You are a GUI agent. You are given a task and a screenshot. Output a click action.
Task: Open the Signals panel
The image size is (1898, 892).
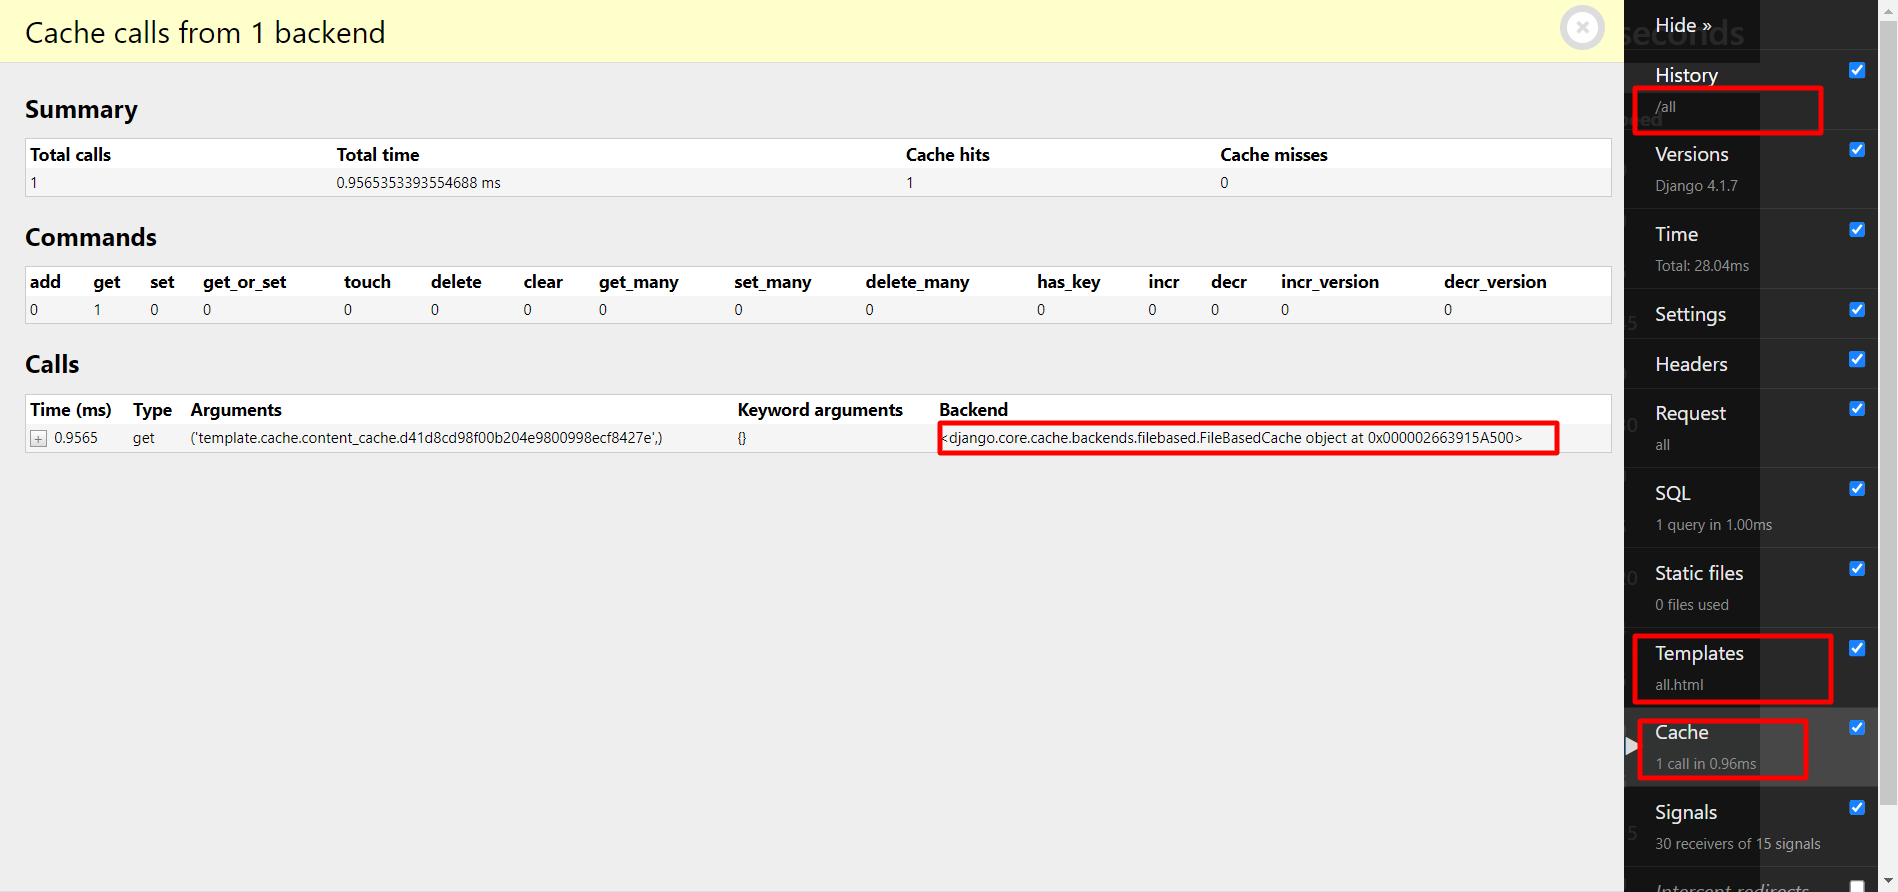click(1685, 812)
